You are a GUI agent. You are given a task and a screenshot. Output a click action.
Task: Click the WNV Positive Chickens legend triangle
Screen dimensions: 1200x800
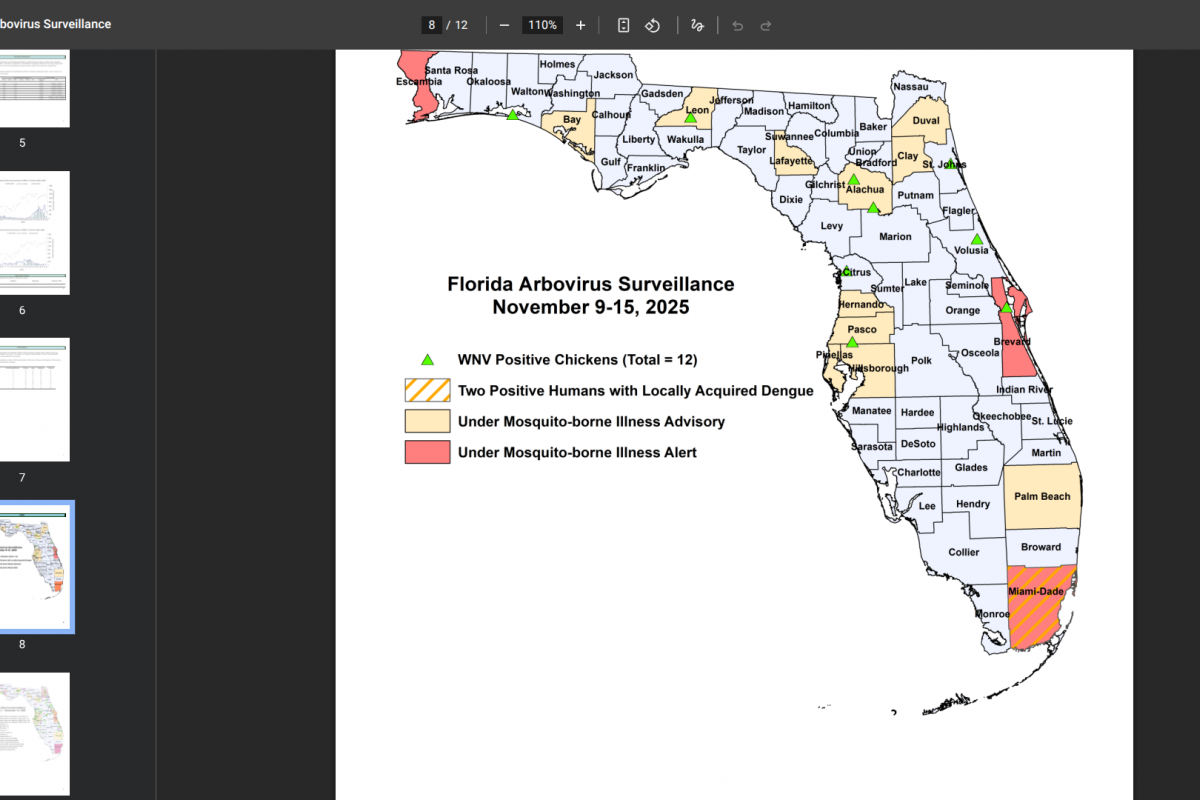click(x=427, y=359)
